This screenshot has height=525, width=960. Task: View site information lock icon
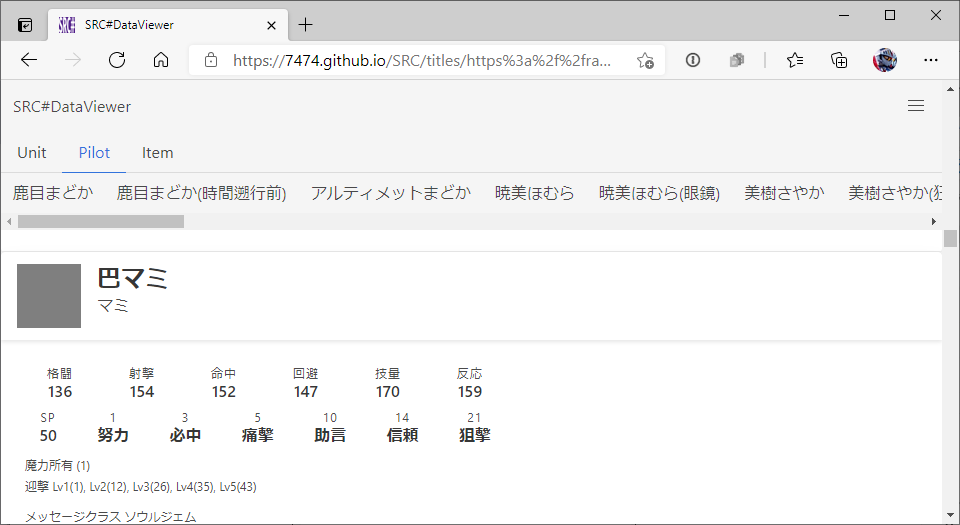click(x=211, y=60)
